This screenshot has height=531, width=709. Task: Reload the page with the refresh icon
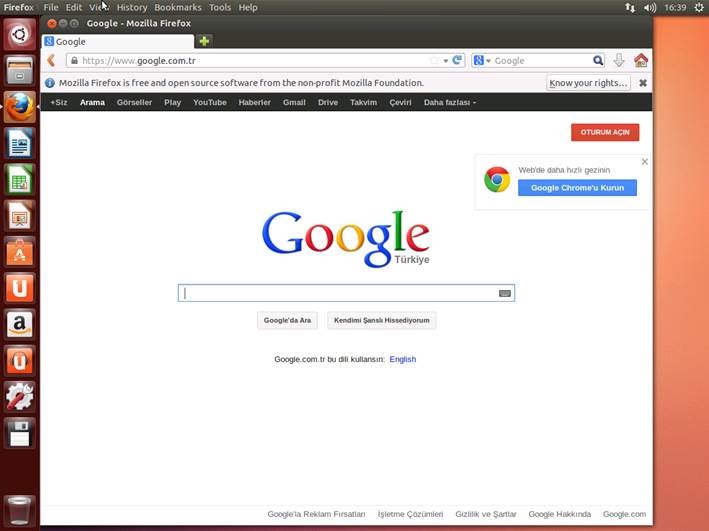point(457,60)
